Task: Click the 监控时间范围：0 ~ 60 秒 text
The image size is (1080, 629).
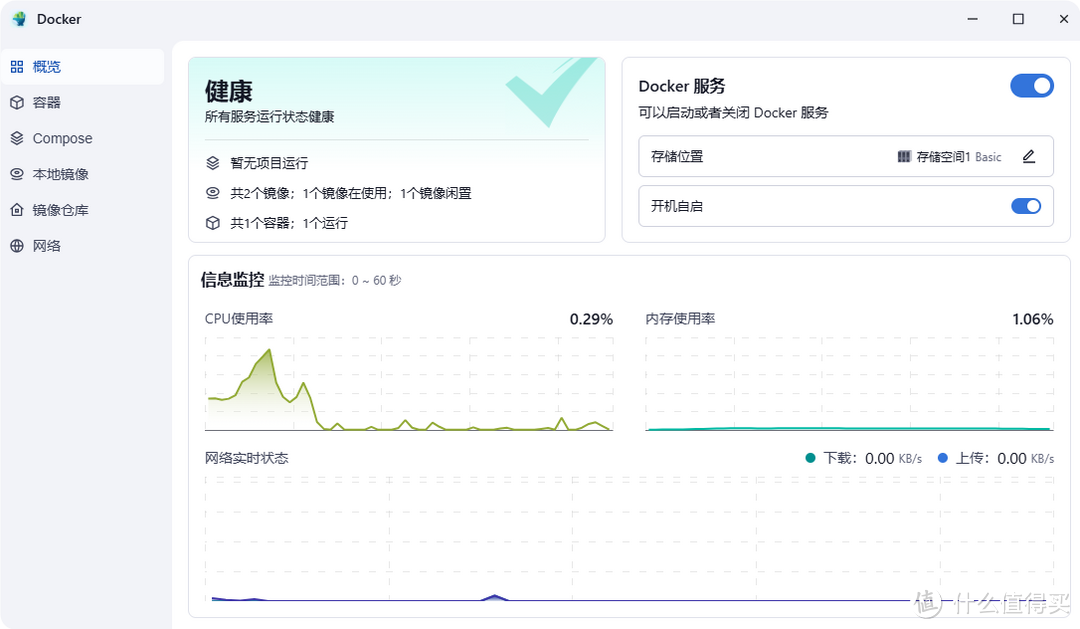Action: click(x=335, y=280)
